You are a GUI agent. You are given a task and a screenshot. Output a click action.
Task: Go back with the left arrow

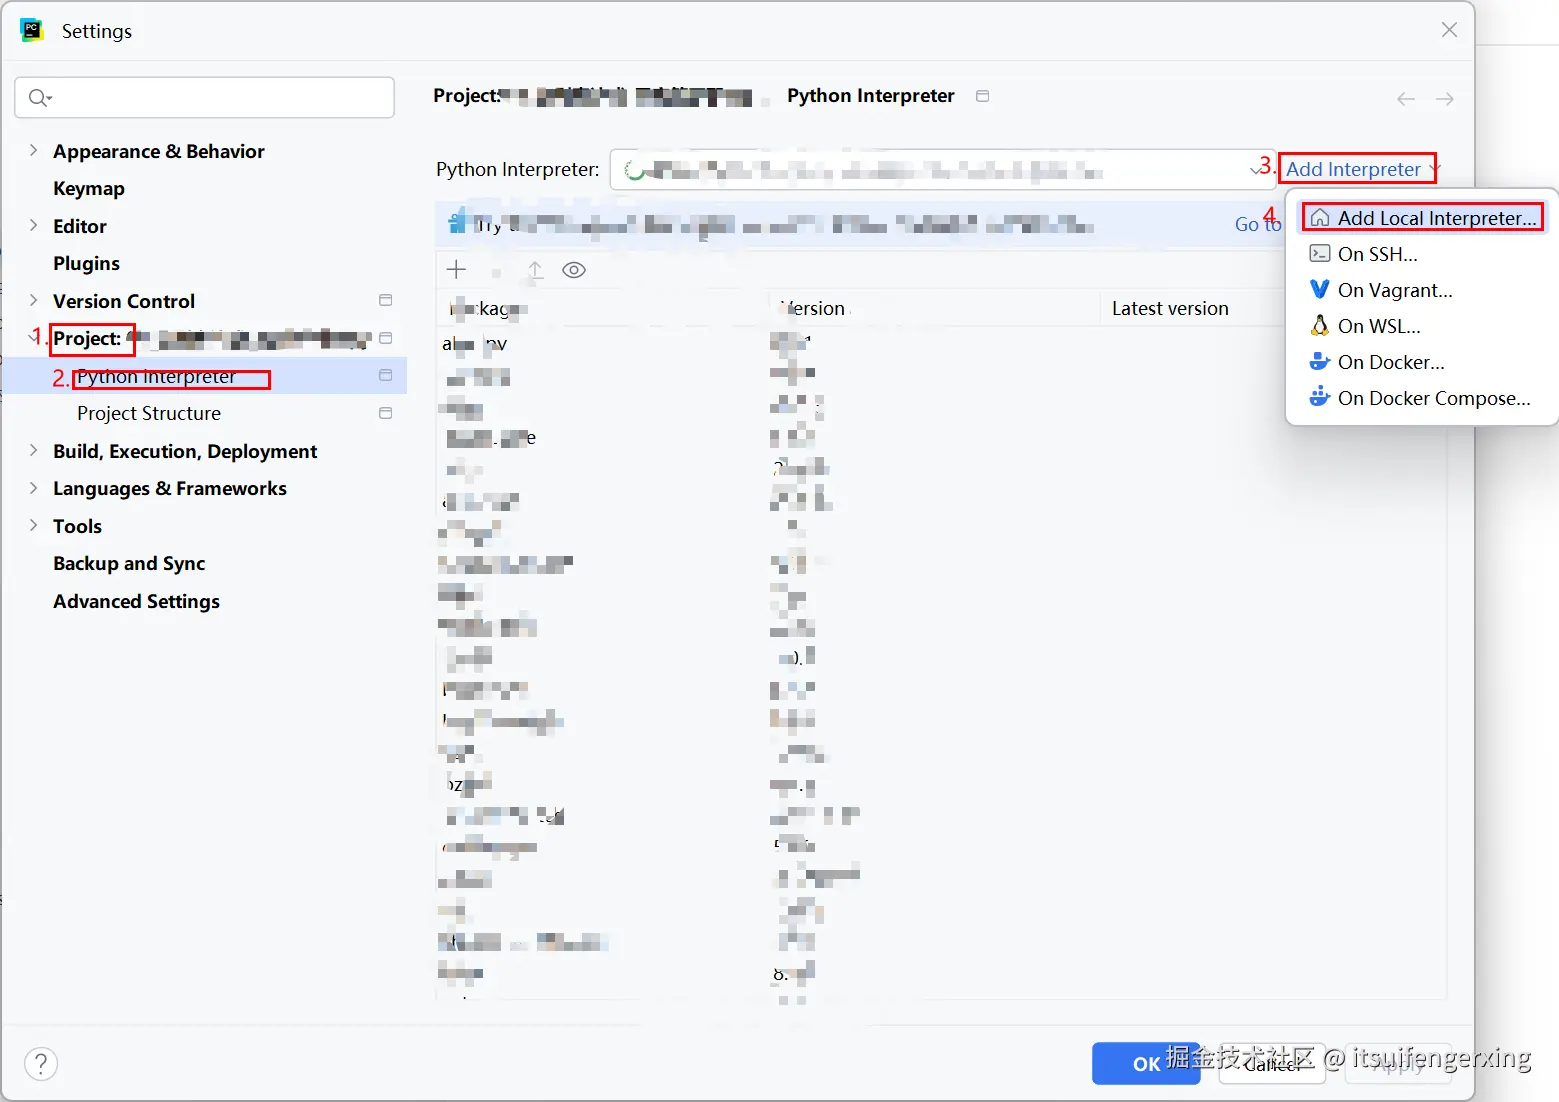[x=1406, y=98]
